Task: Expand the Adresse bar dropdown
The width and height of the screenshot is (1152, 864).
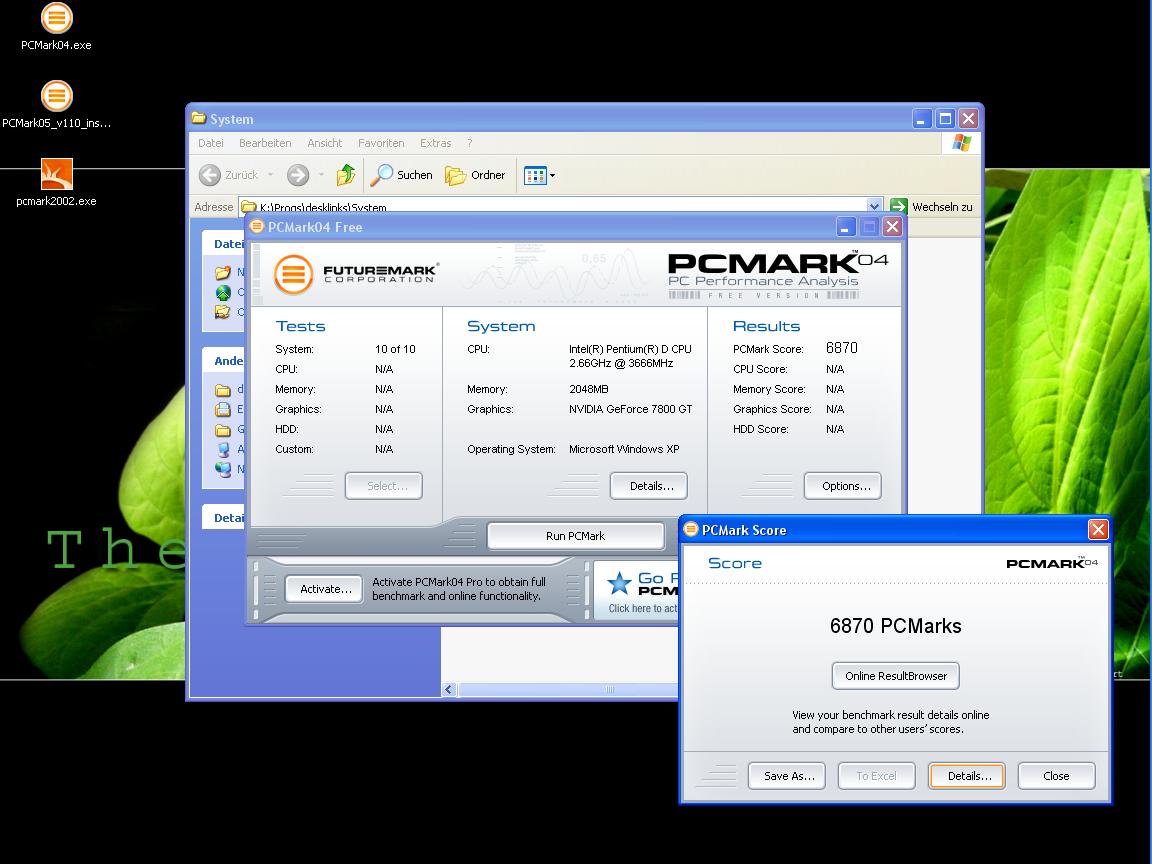Action: 874,206
